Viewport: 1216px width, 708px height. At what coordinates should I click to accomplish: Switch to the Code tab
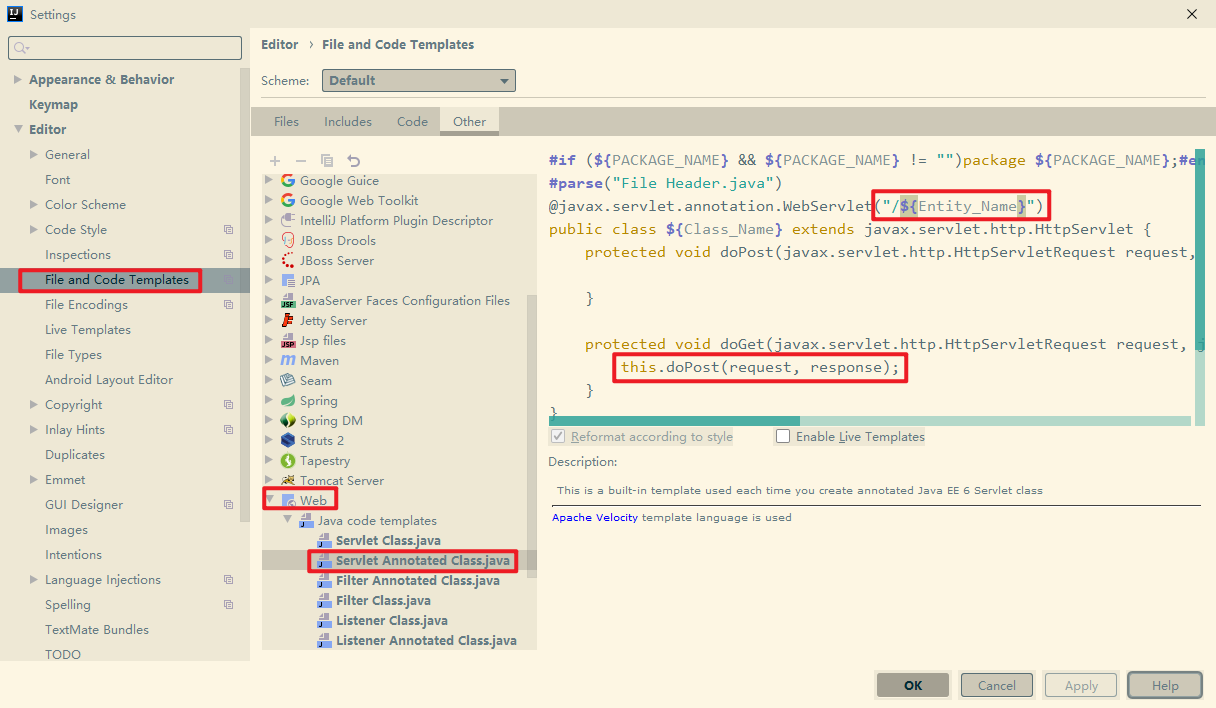[x=412, y=122]
